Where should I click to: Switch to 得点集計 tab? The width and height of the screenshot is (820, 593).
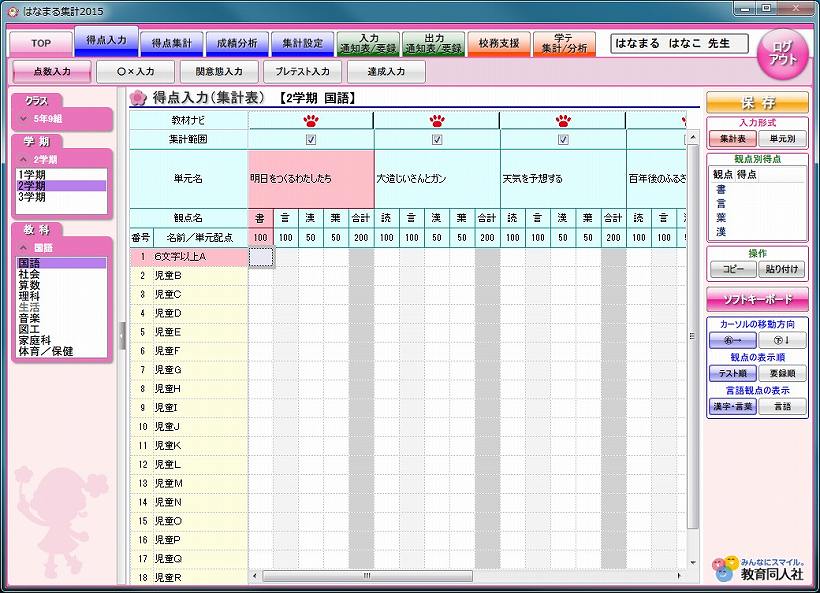[172, 43]
